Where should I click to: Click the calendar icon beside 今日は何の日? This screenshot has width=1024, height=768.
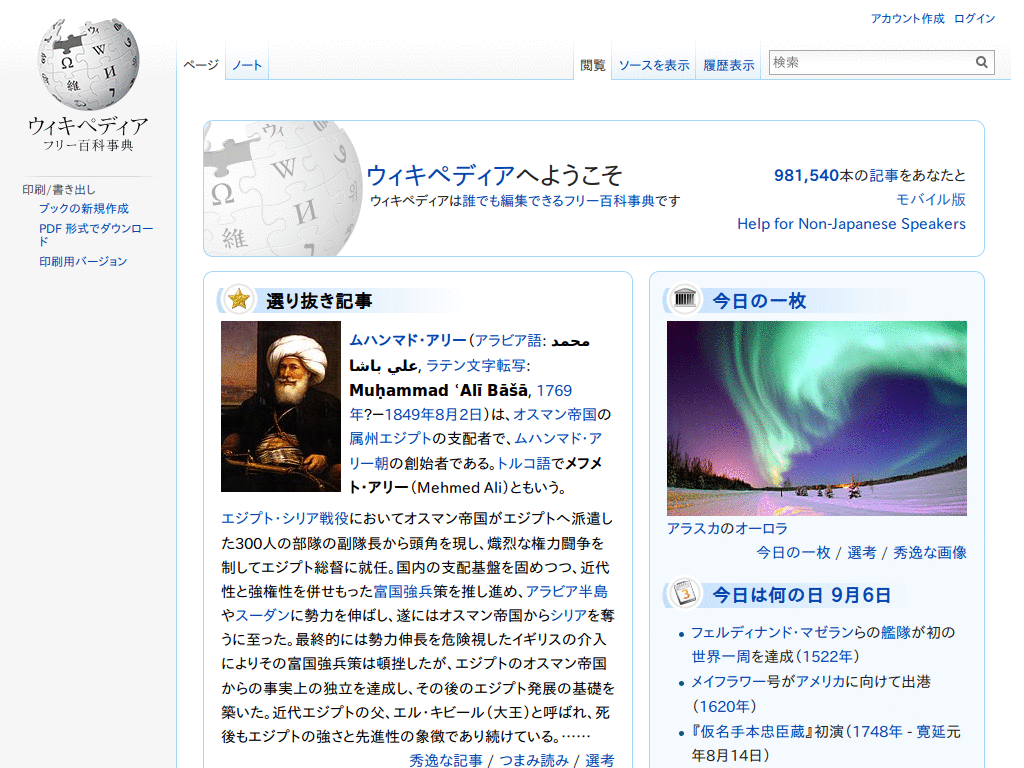(684, 594)
